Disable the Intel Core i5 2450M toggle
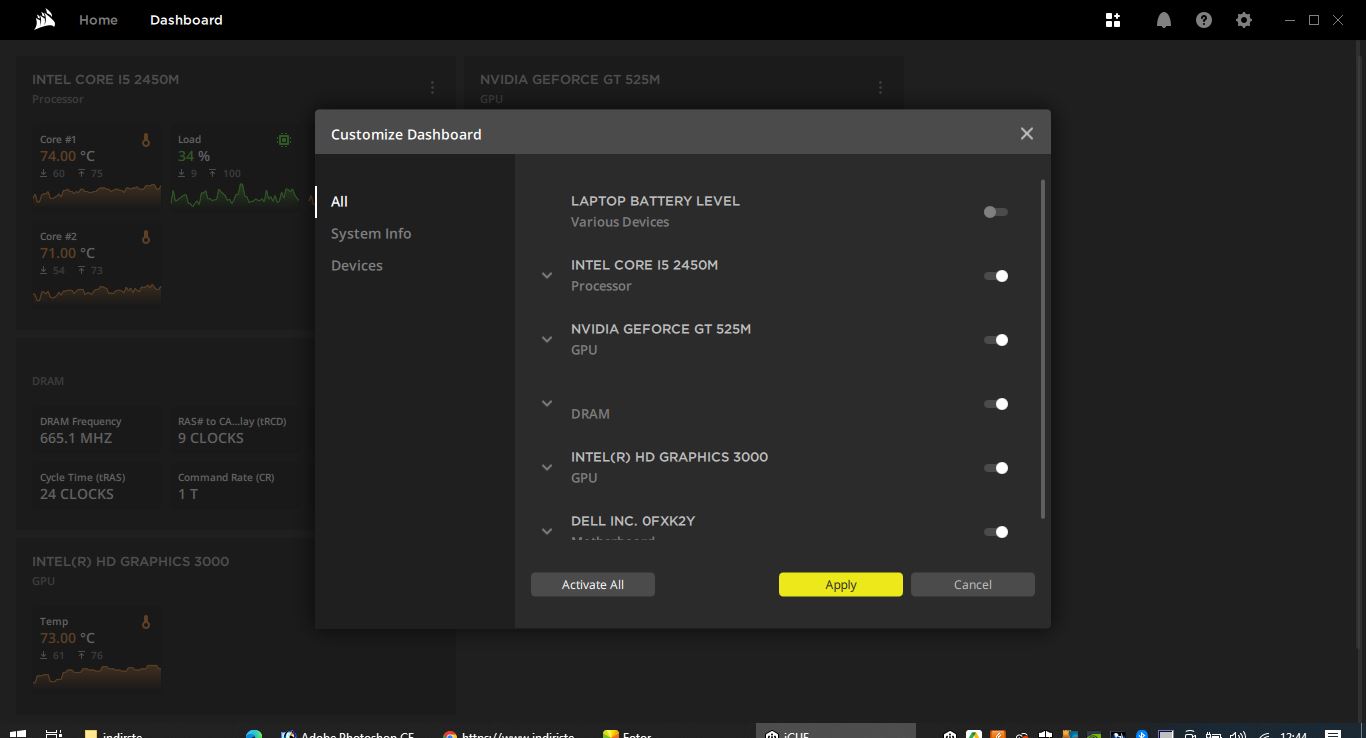The height and width of the screenshot is (738, 1366). click(x=995, y=276)
